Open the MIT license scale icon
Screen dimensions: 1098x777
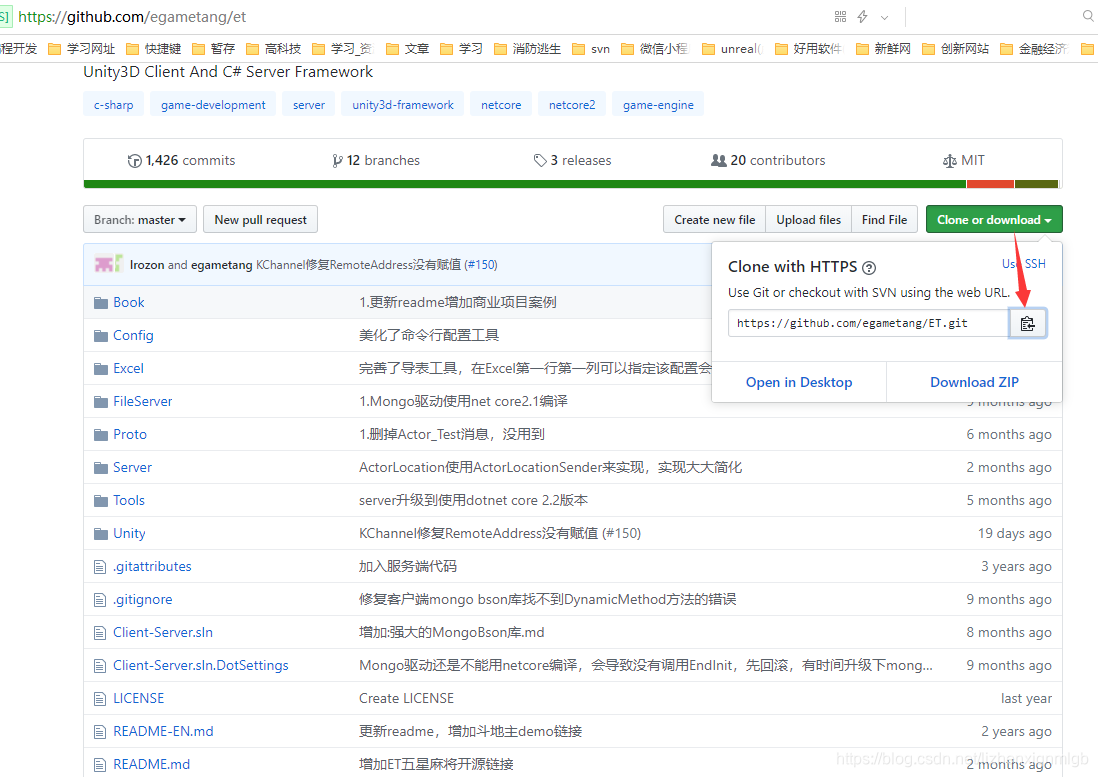pyautogui.click(x=950, y=159)
